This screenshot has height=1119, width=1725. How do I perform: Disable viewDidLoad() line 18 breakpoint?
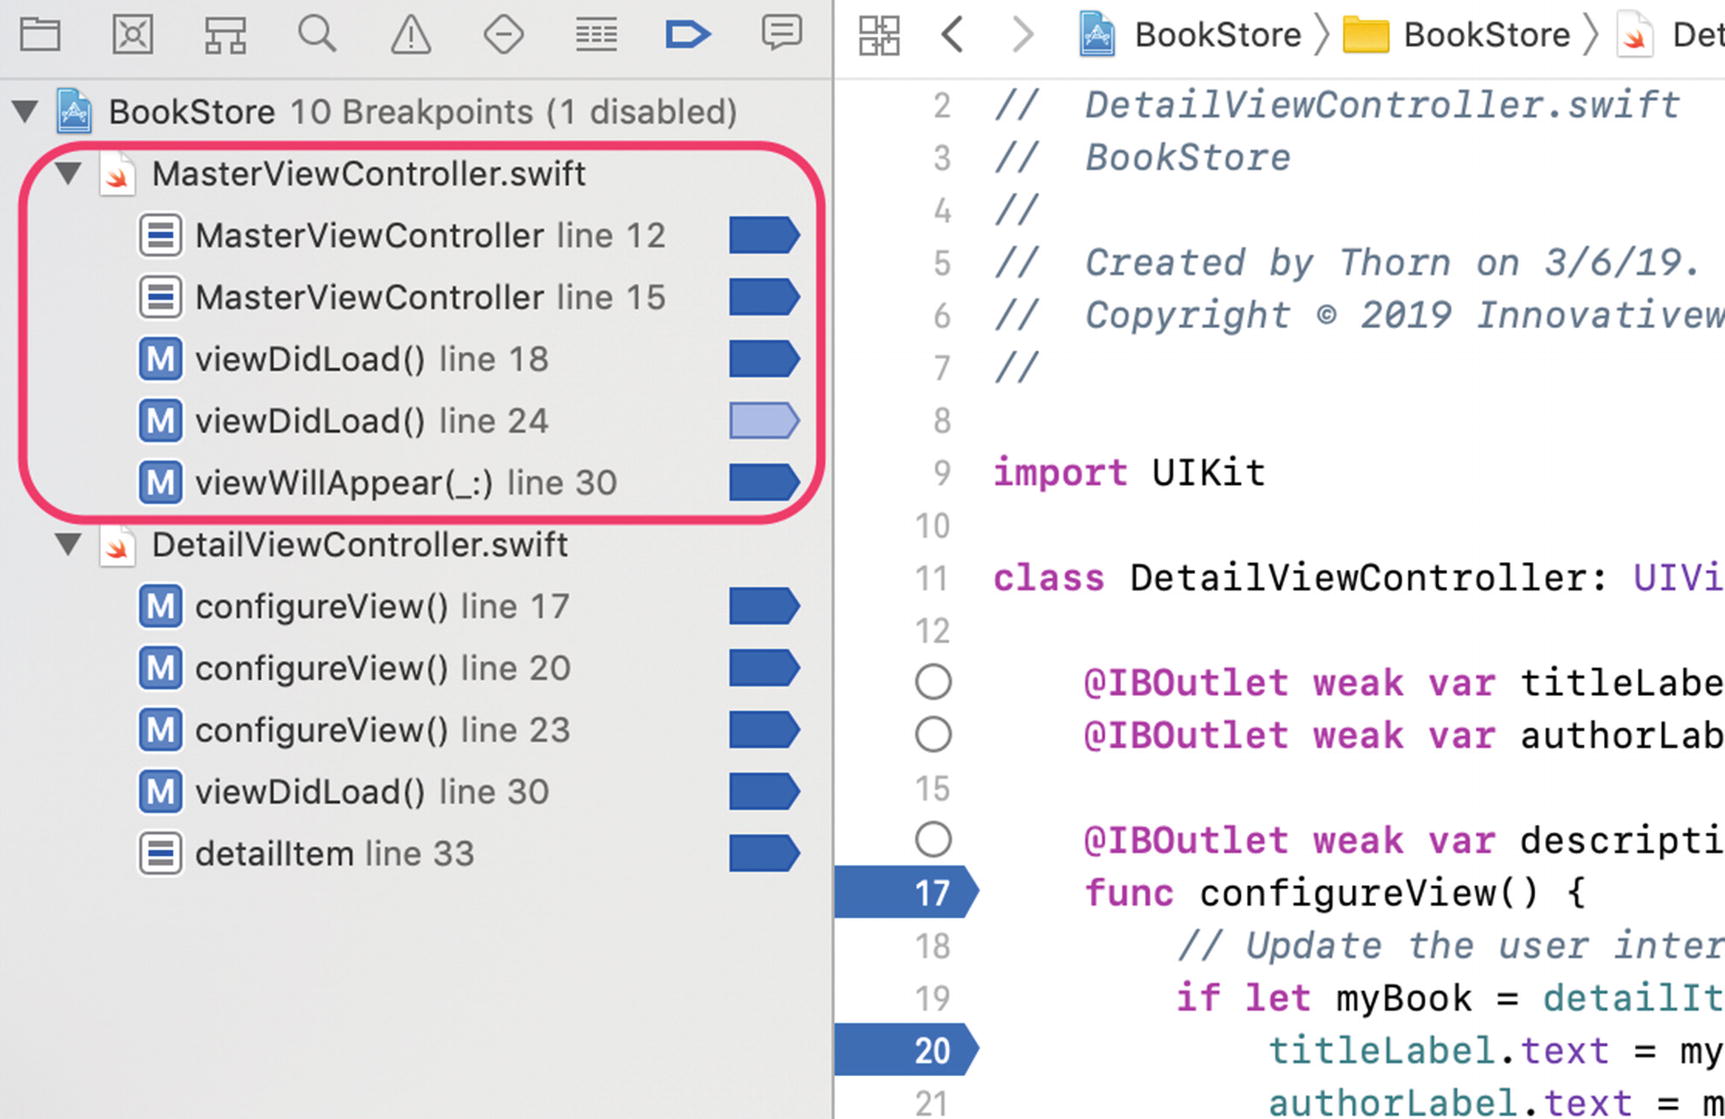pos(764,359)
